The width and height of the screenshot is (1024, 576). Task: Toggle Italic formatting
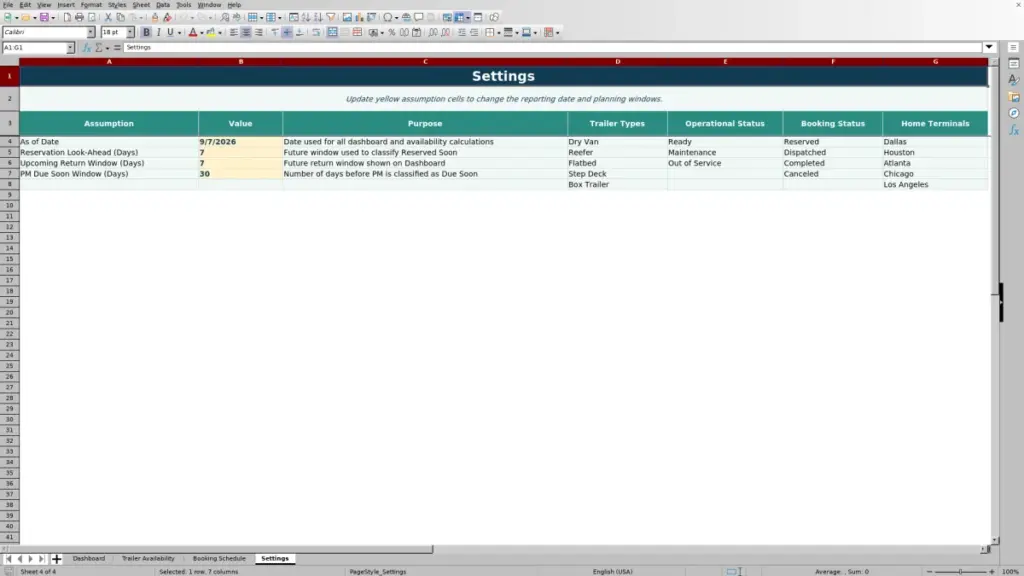(159, 32)
